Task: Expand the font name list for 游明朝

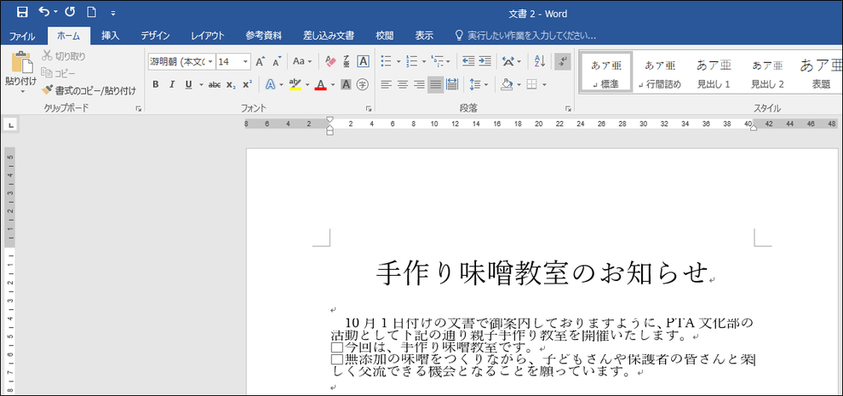Action: pyautogui.click(x=210, y=62)
